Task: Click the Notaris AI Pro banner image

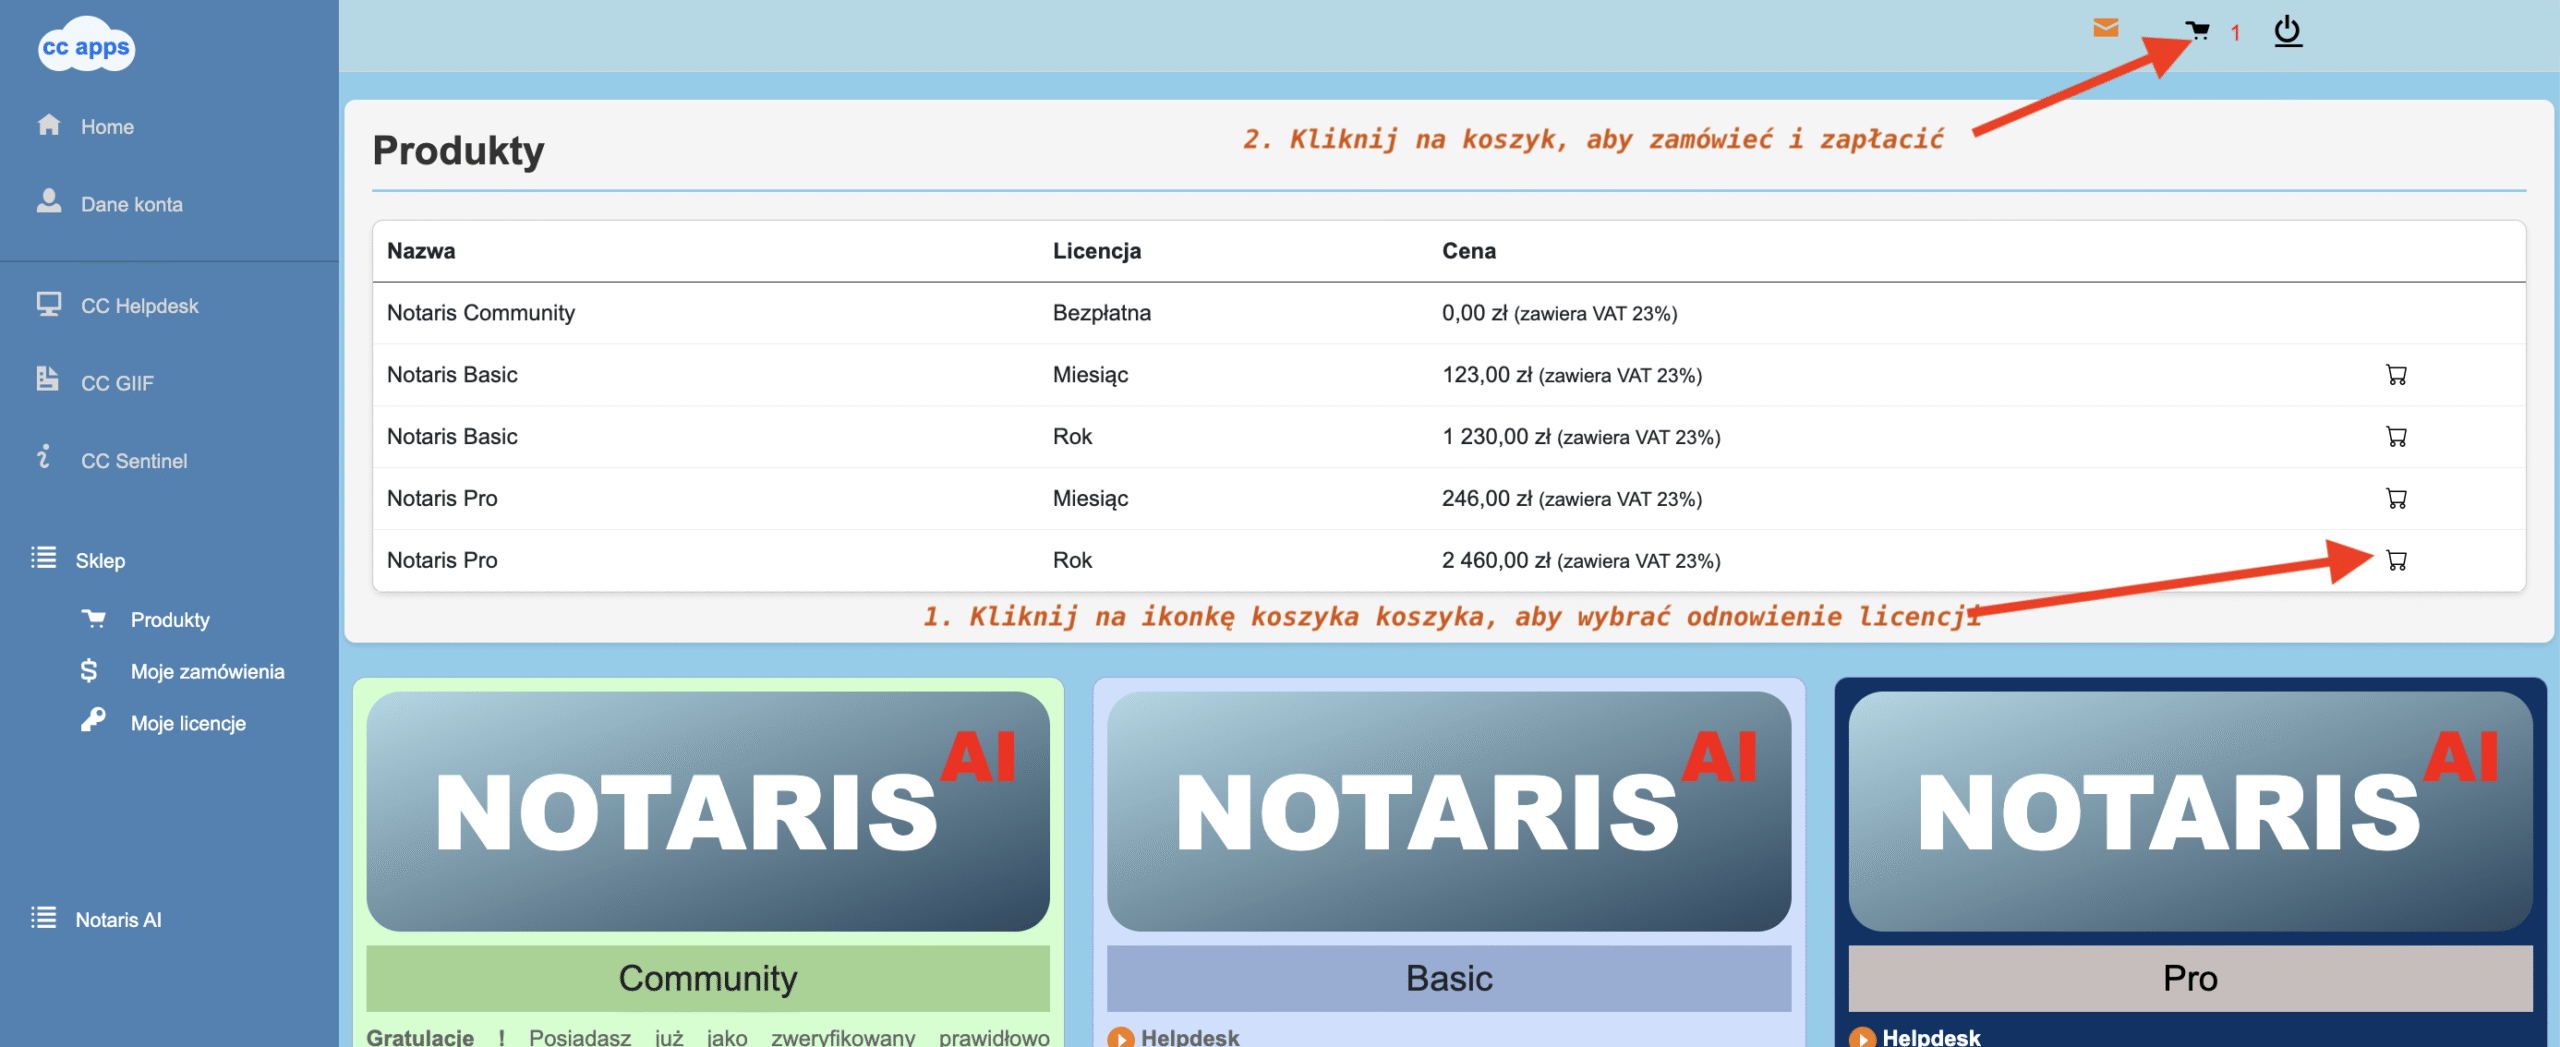Action: point(2189,811)
